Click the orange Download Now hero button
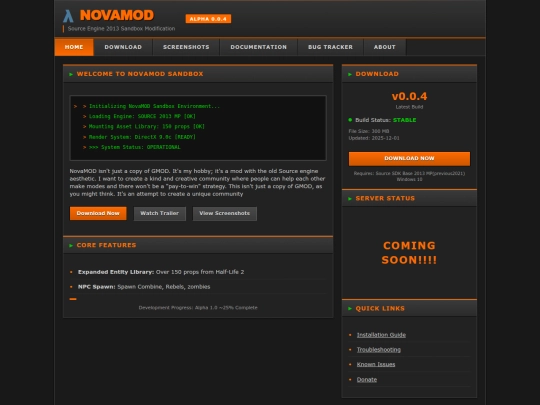The width and height of the screenshot is (540, 405). pyautogui.click(x=98, y=214)
